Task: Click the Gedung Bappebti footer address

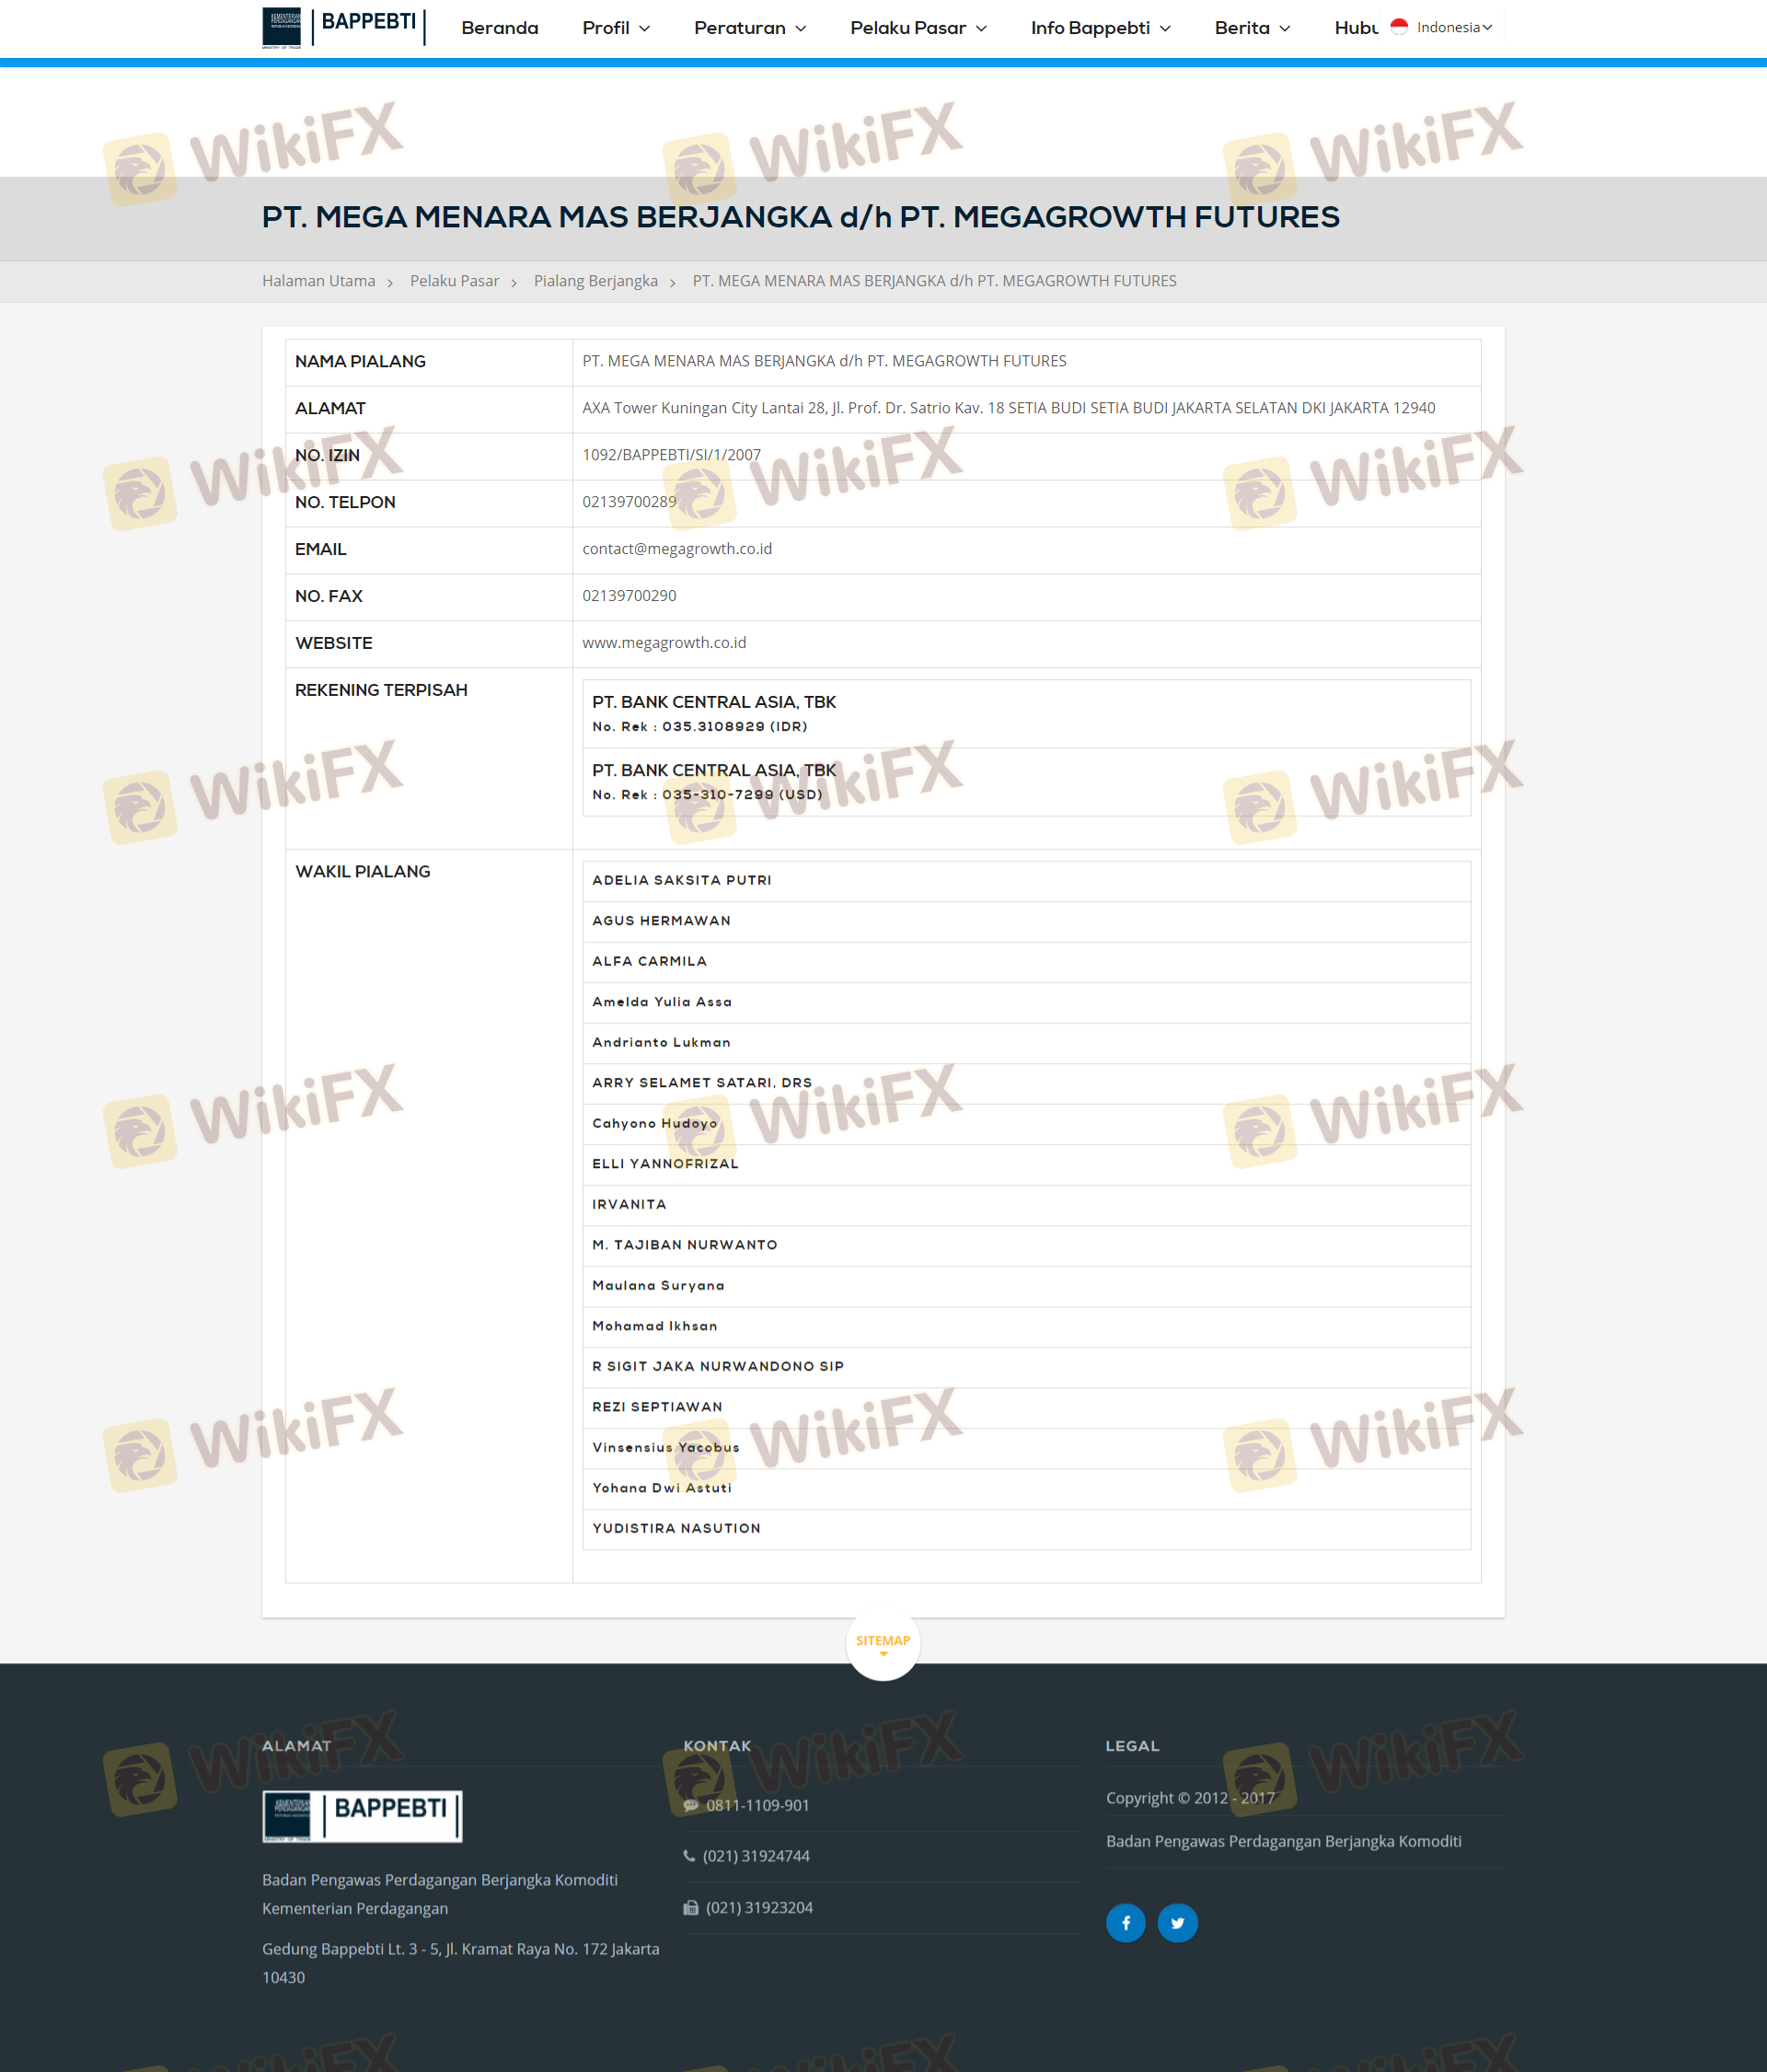Action: coord(460,1963)
